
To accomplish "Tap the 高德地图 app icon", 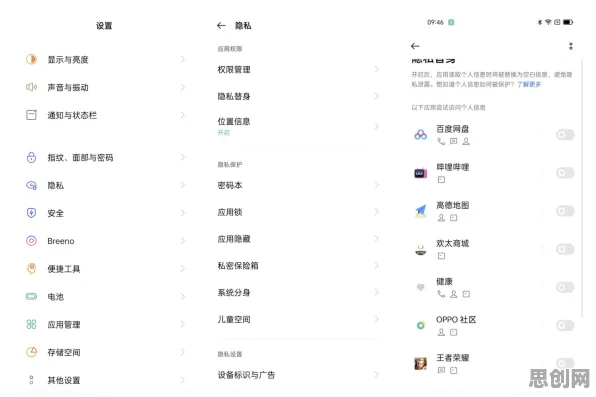I will (x=420, y=211).
